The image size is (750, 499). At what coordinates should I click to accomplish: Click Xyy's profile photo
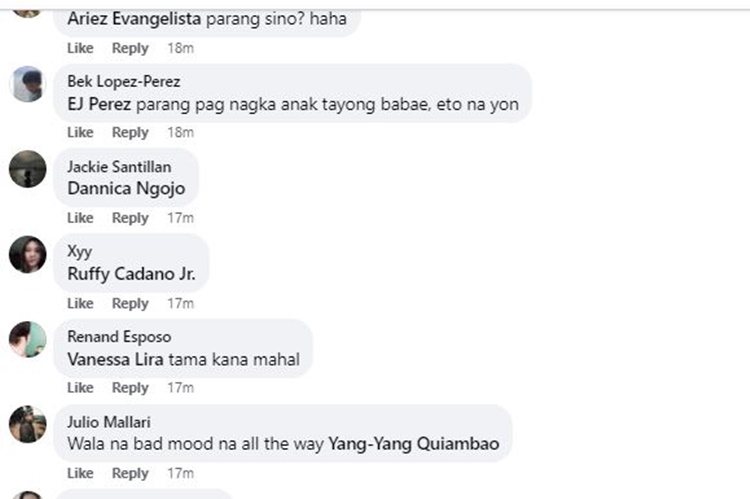pyautogui.click(x=28, y=254)
